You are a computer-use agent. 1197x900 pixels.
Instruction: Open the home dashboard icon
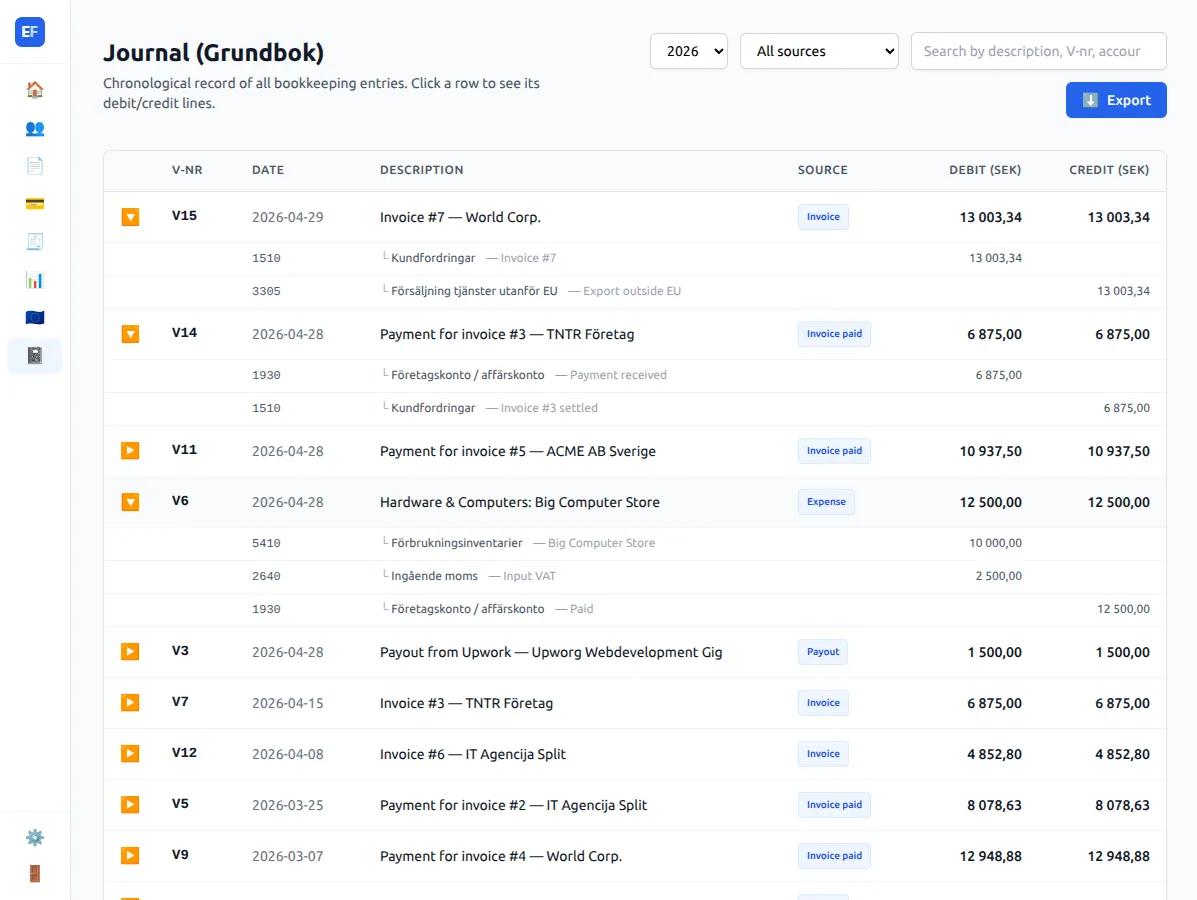(x=34, y=90)
